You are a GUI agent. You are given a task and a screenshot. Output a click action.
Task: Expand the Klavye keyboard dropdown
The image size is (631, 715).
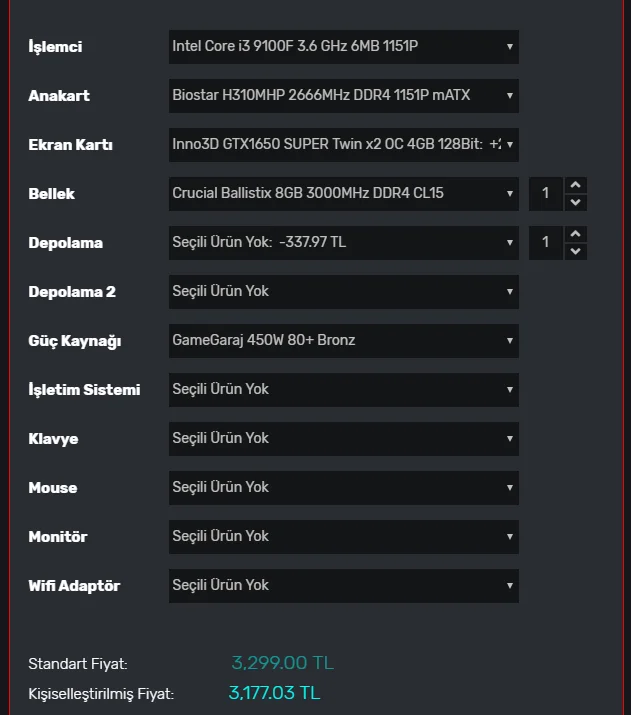pyautogui.click(x=343, y=438)
